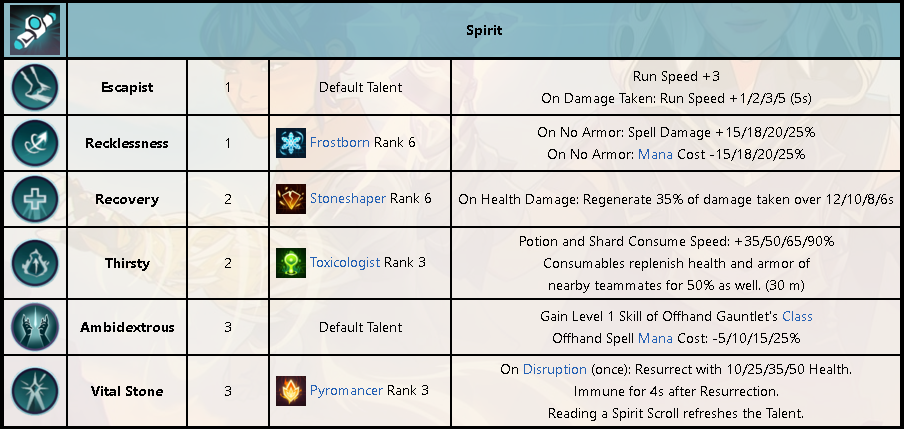Open the Pyromancer link
This screenshot has width=904, height=429.
tap(346, 391)
